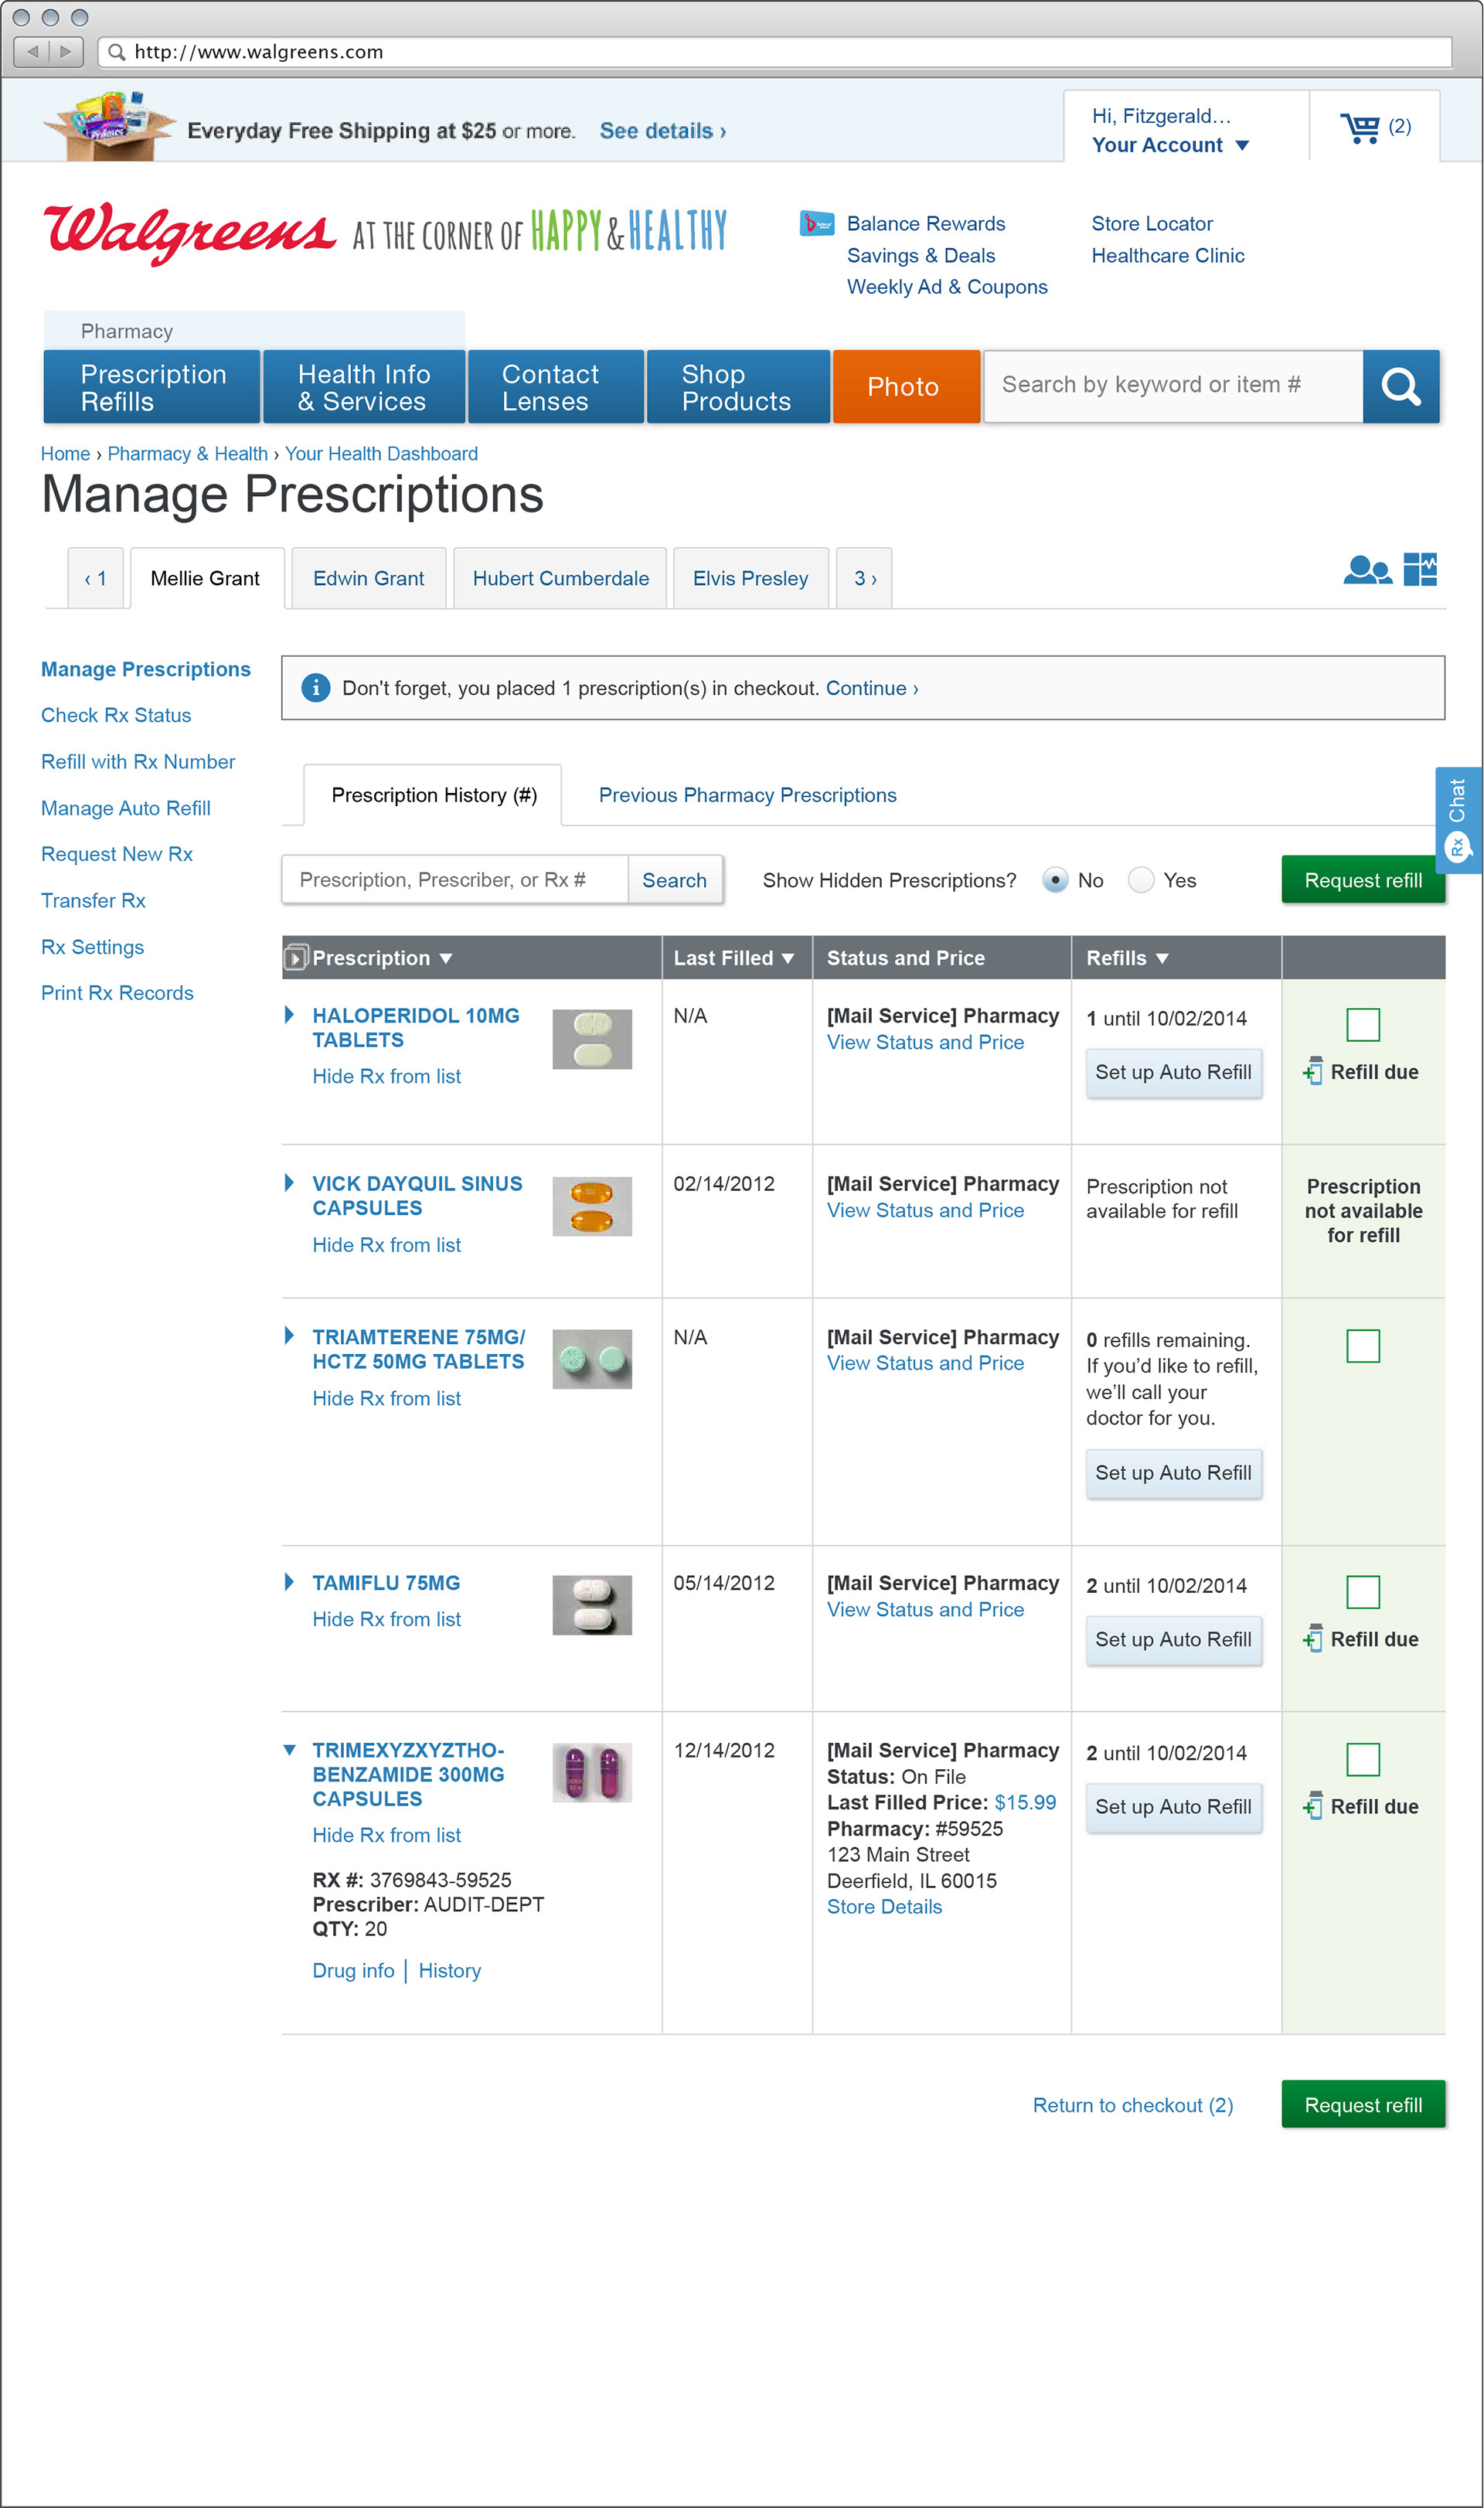Open Health Info & Services menu
This screenshot has height=2508, width=1484.
click(x=364, y=387)
